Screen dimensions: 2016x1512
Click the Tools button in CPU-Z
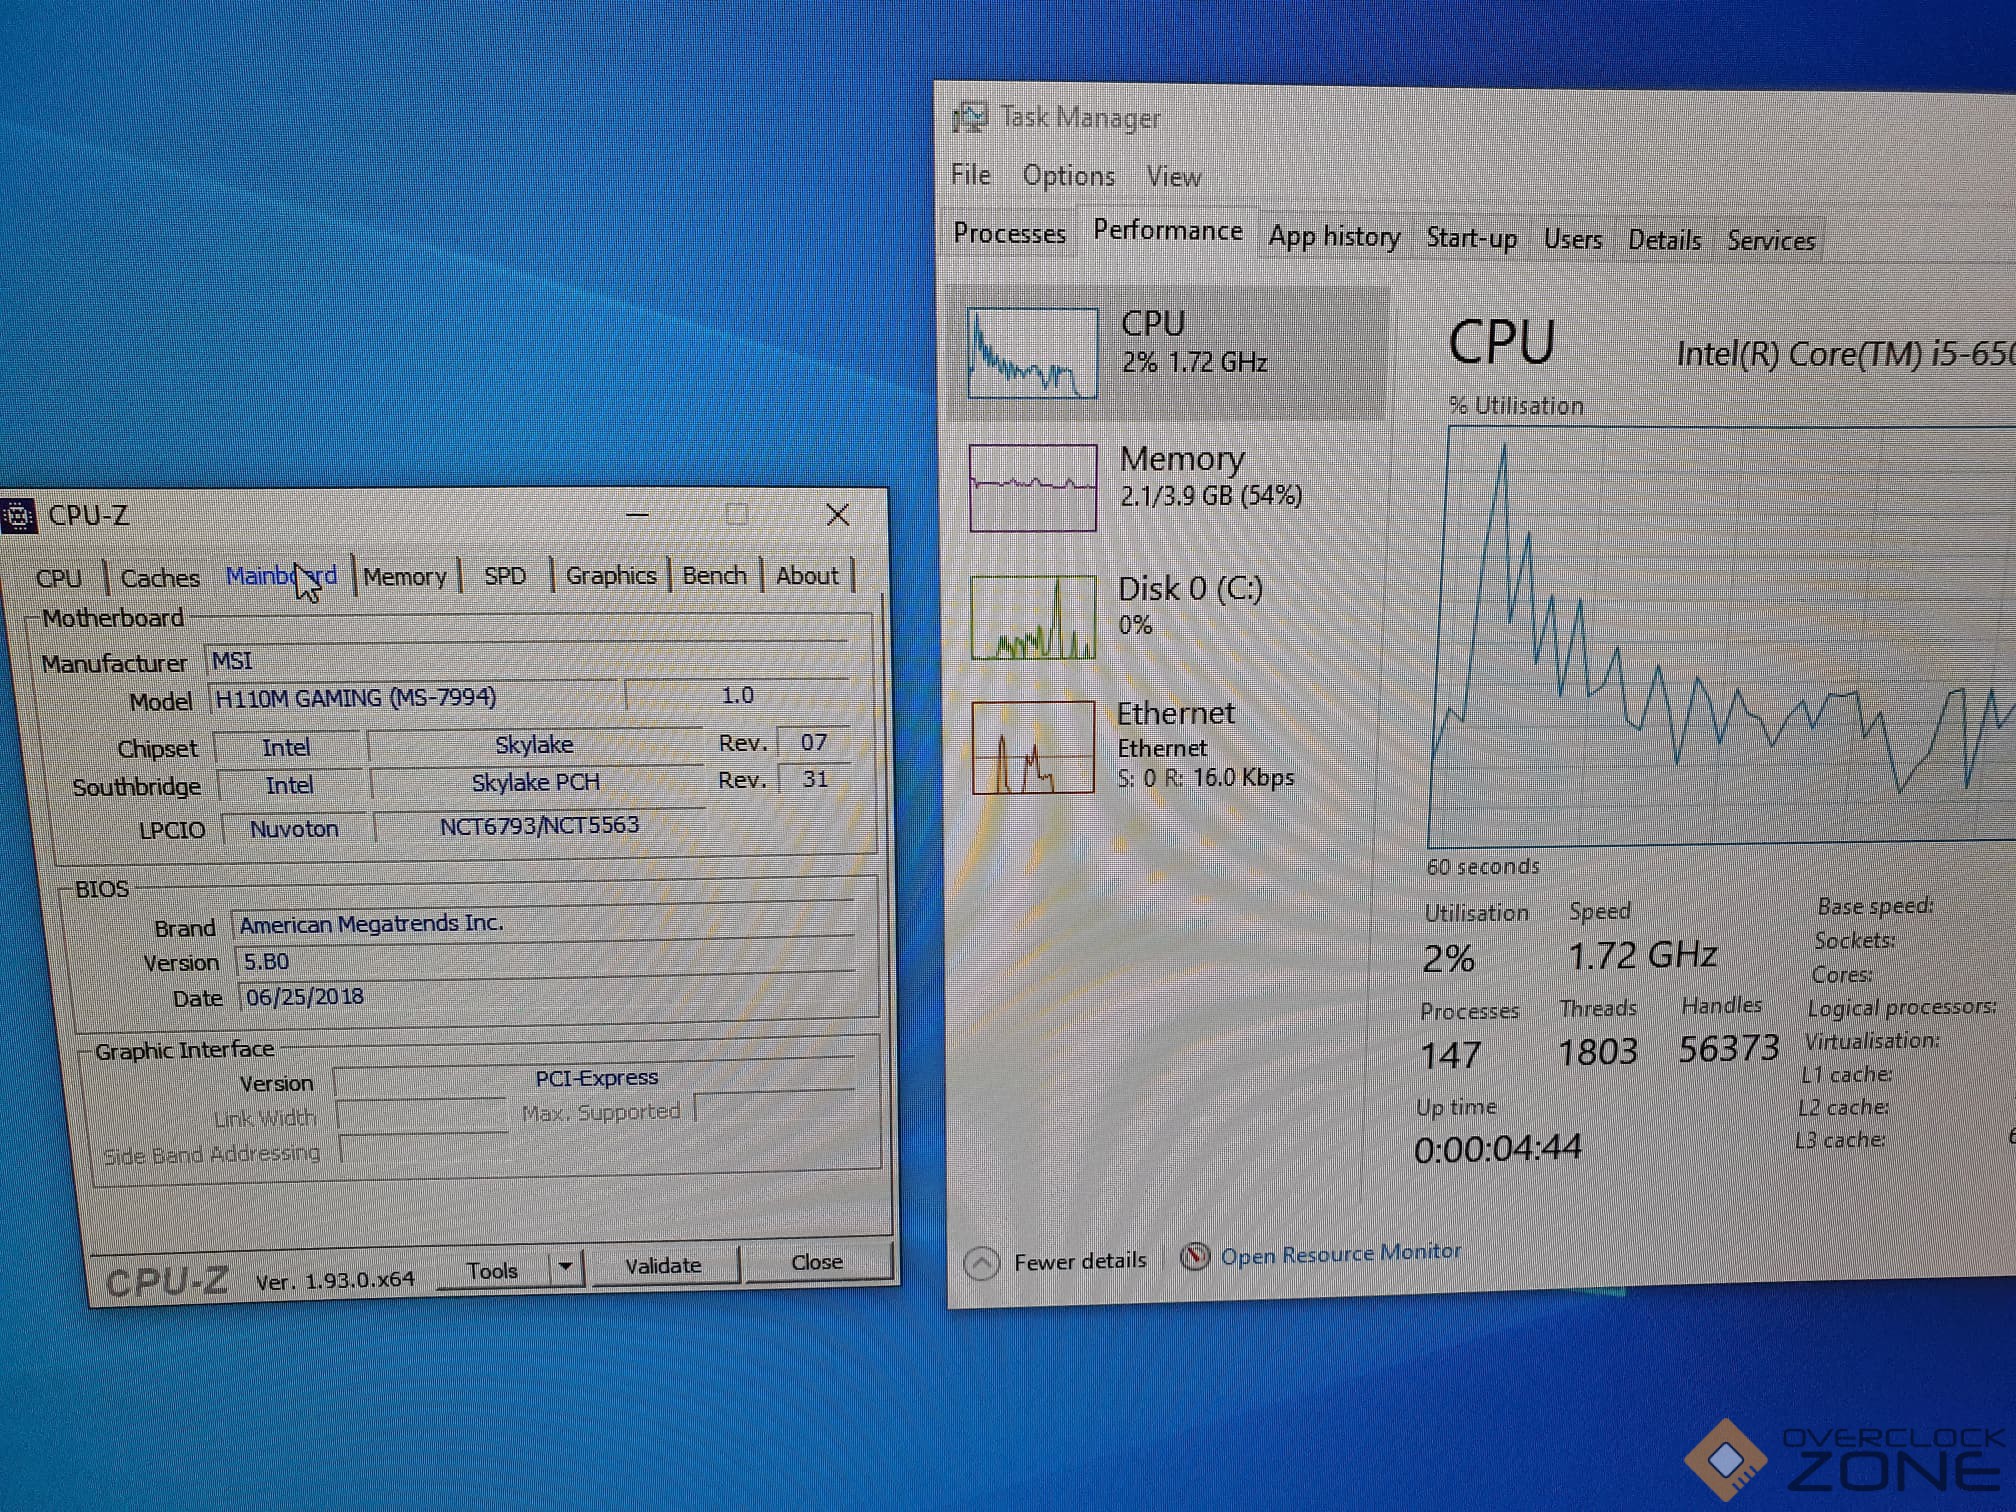[x=492, y=1270]
